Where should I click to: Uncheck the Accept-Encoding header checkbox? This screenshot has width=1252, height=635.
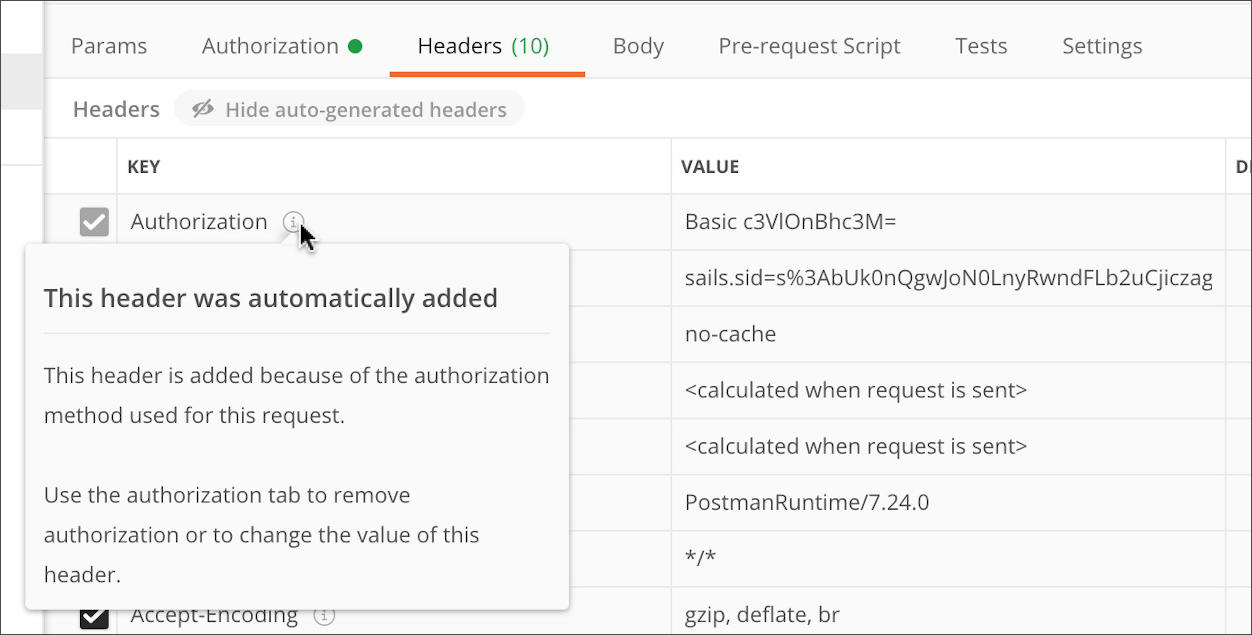tap(93, 616)
